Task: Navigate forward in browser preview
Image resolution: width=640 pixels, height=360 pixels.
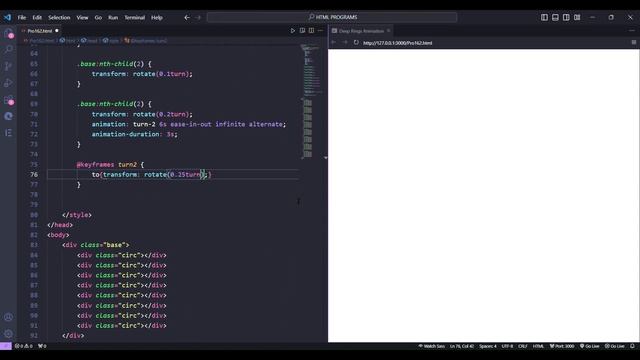Action: 345,42
